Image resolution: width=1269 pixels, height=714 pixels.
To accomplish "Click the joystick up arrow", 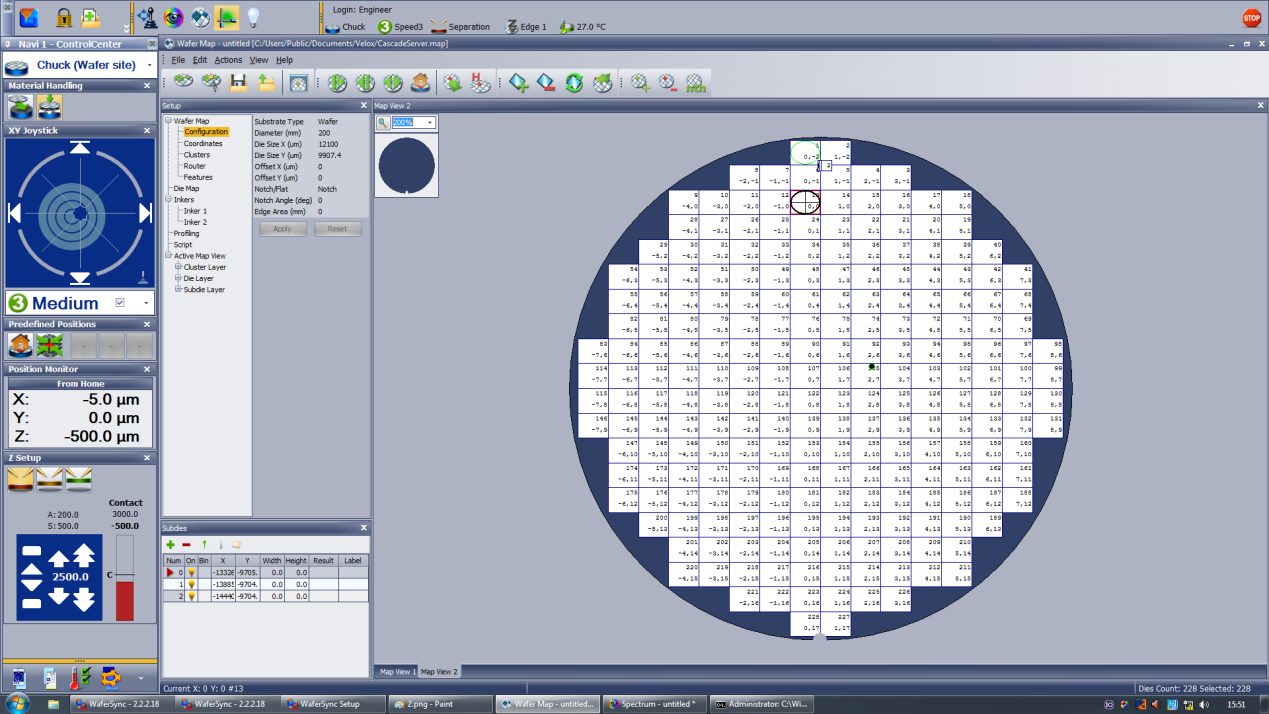I will coord(80,148).
